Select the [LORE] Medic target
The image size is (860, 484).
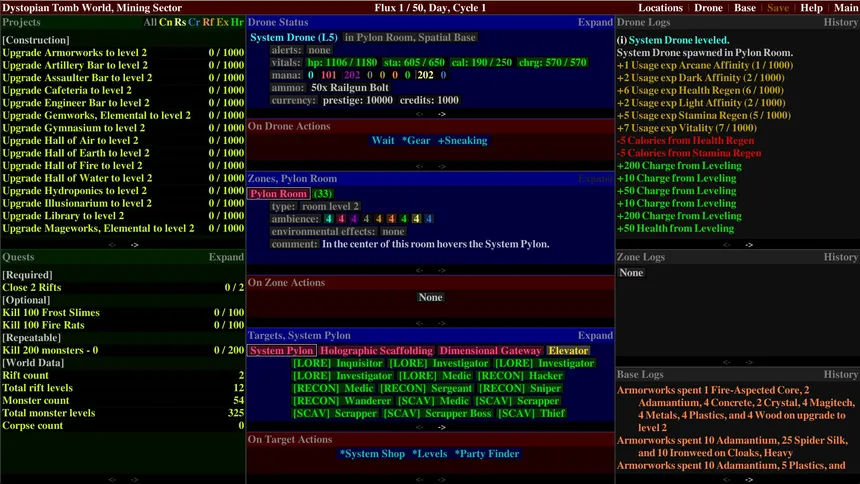click(x=434, y=376)
